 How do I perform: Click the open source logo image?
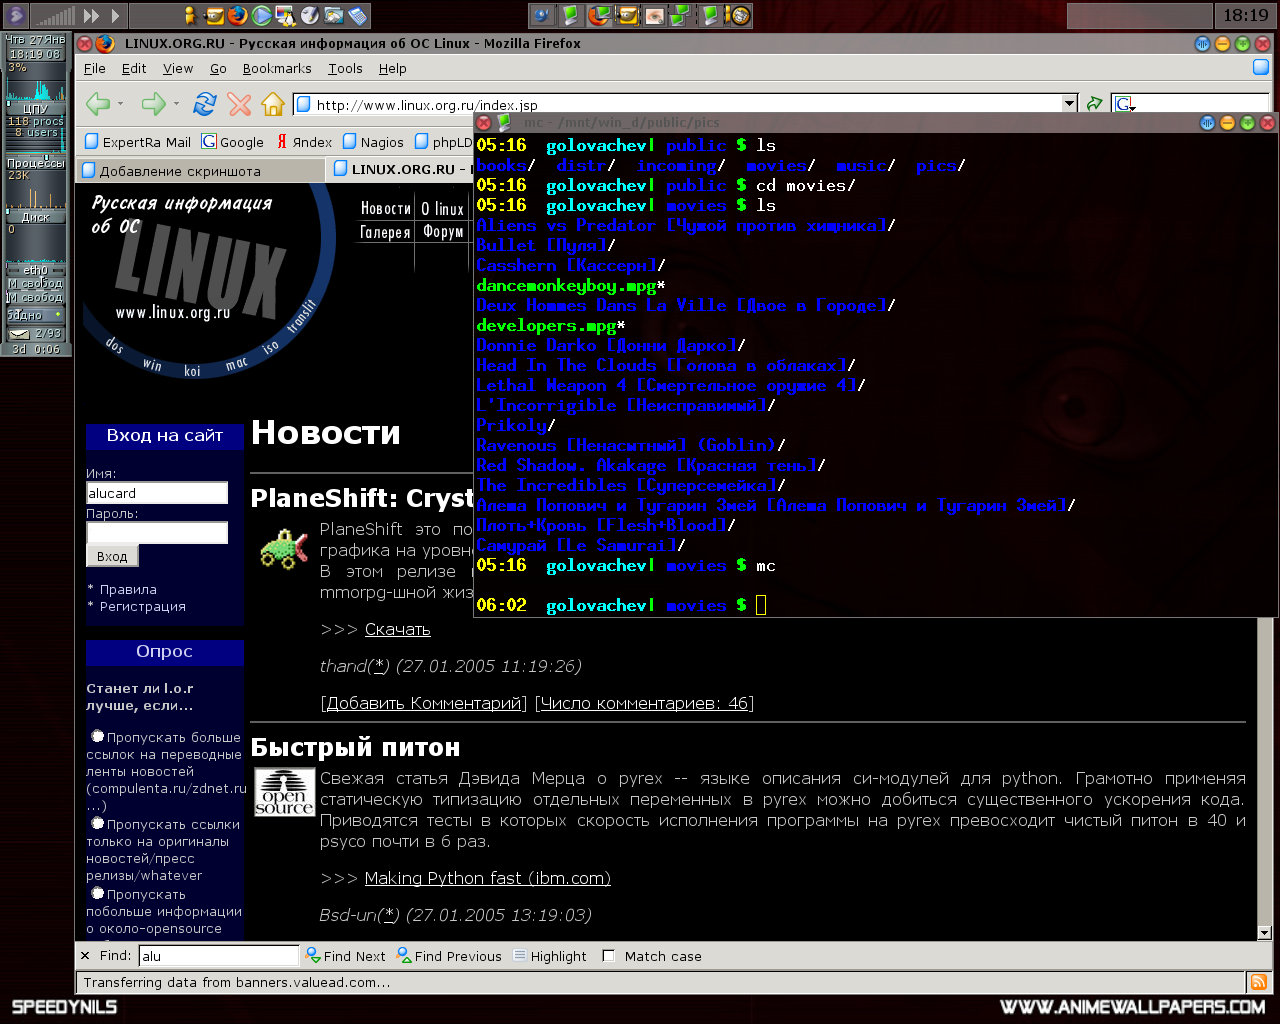[284, 792]
